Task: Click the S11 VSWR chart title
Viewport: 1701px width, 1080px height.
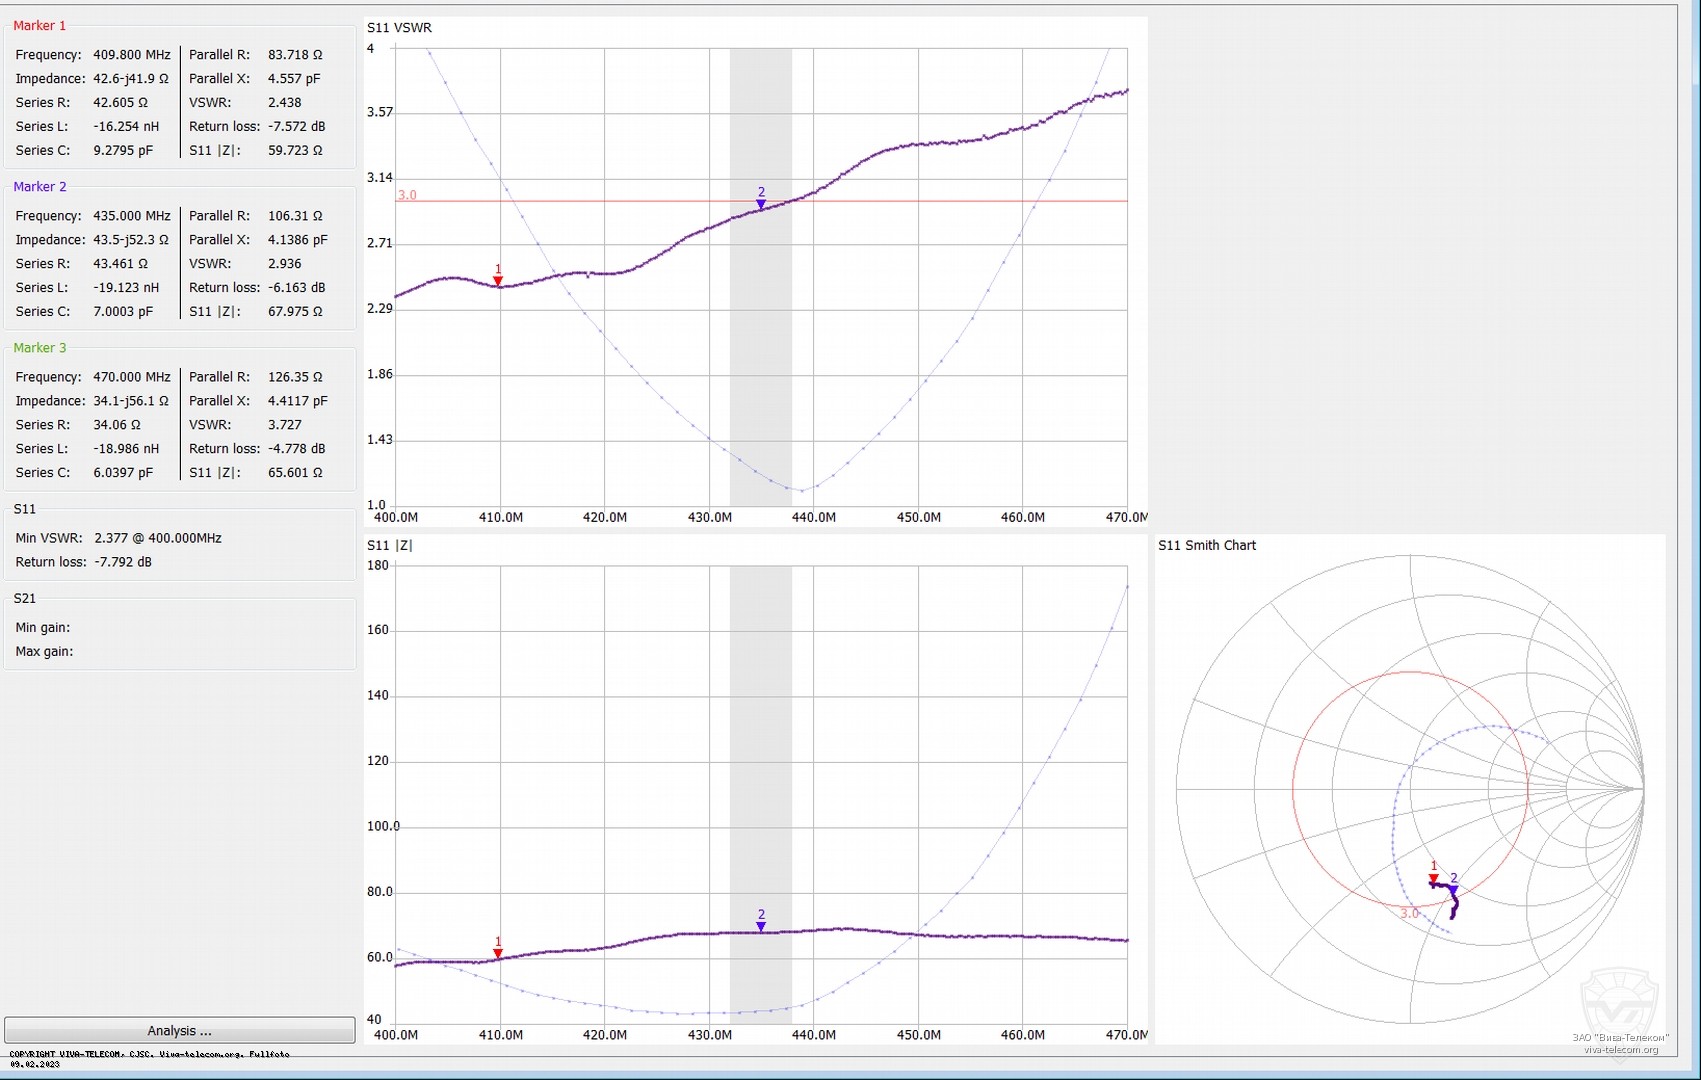Action: 399,28
